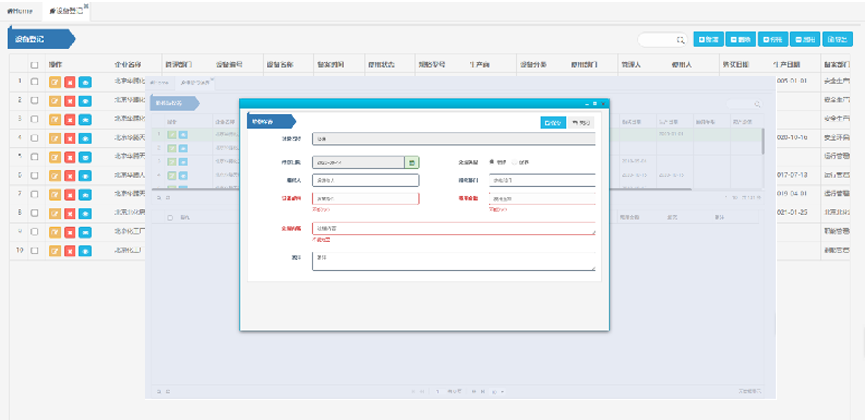Select the first radio option in the dialog
The image size is (866, 420).
(x=490, y=161)
